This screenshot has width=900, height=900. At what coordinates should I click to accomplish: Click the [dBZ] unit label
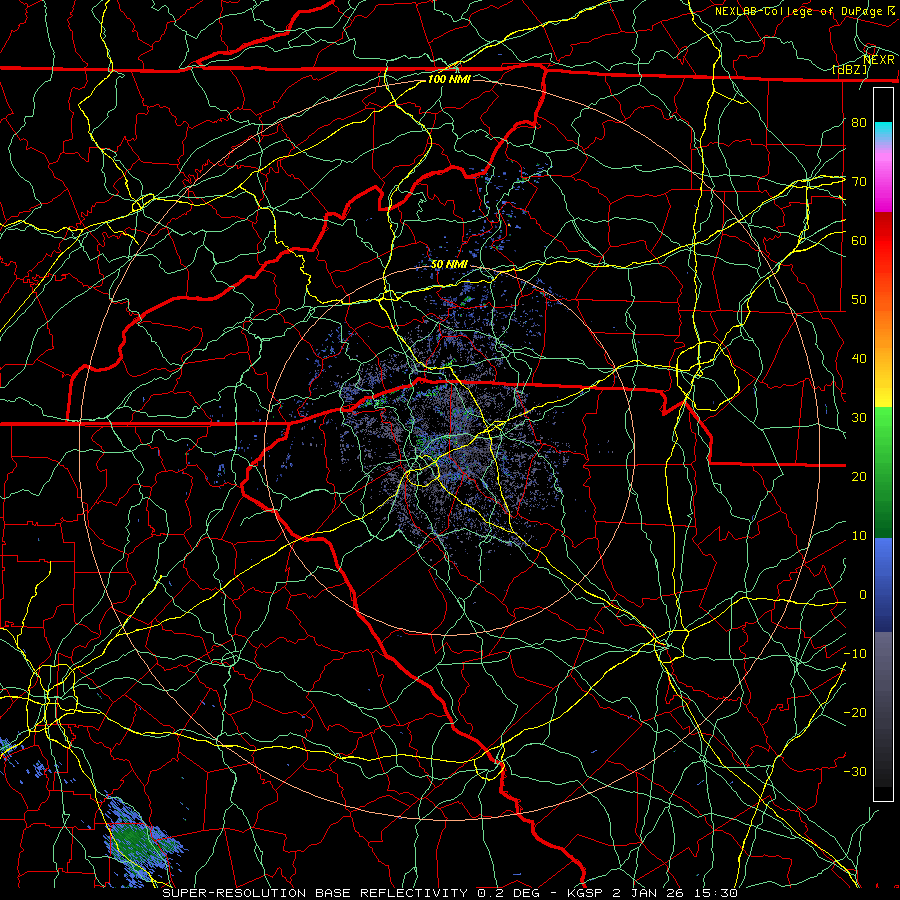pos(851,70)
